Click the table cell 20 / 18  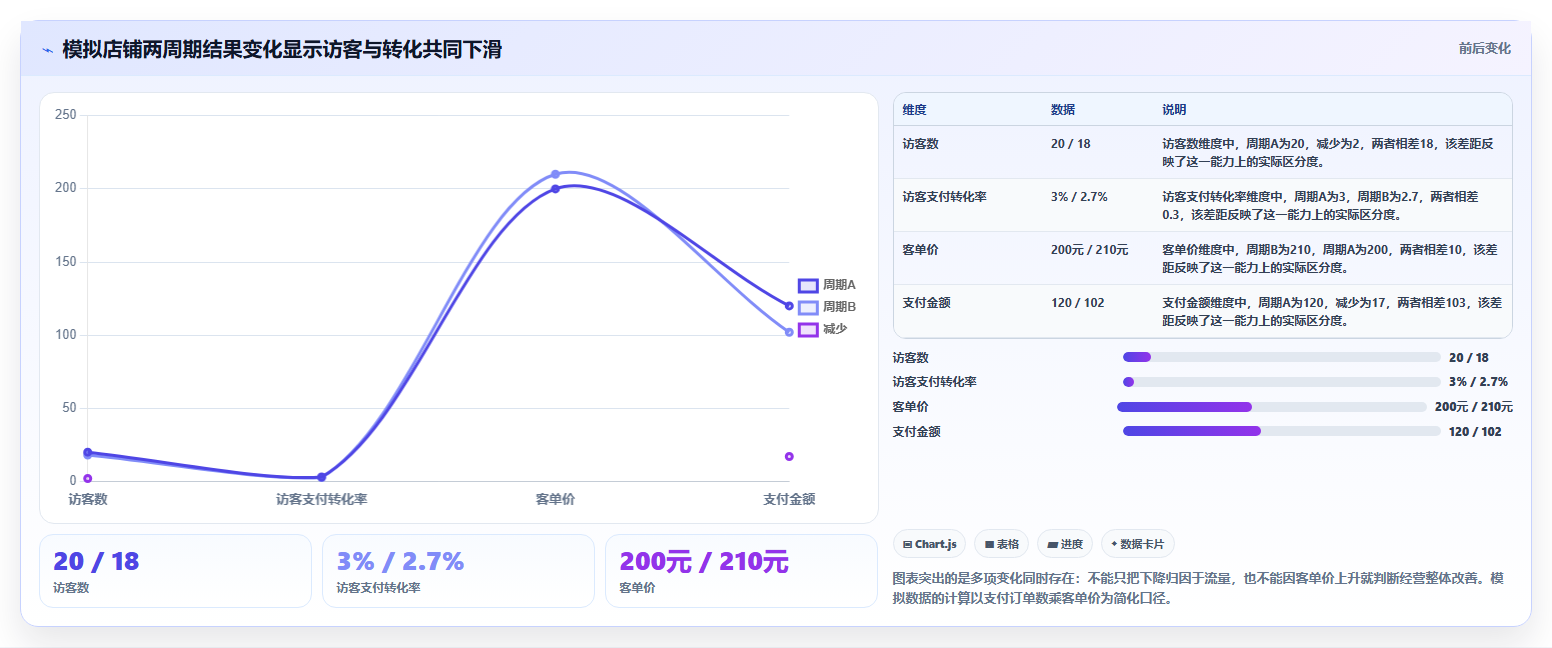(1071, 144)
